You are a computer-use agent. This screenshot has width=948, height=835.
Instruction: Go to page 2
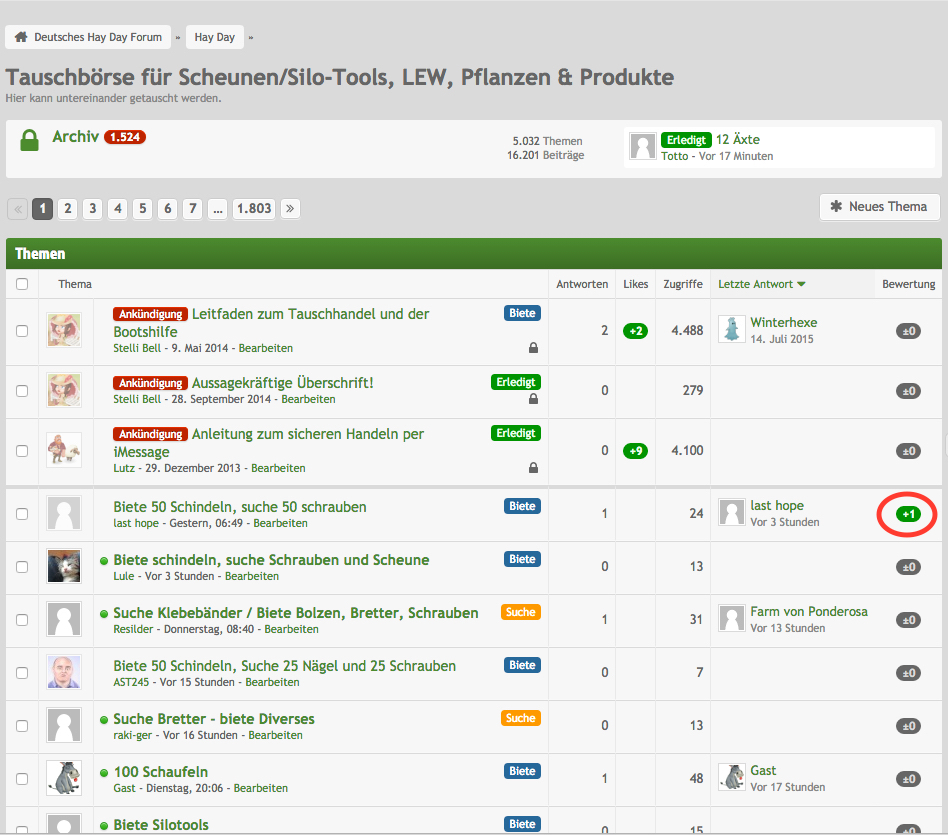[67, 208]
